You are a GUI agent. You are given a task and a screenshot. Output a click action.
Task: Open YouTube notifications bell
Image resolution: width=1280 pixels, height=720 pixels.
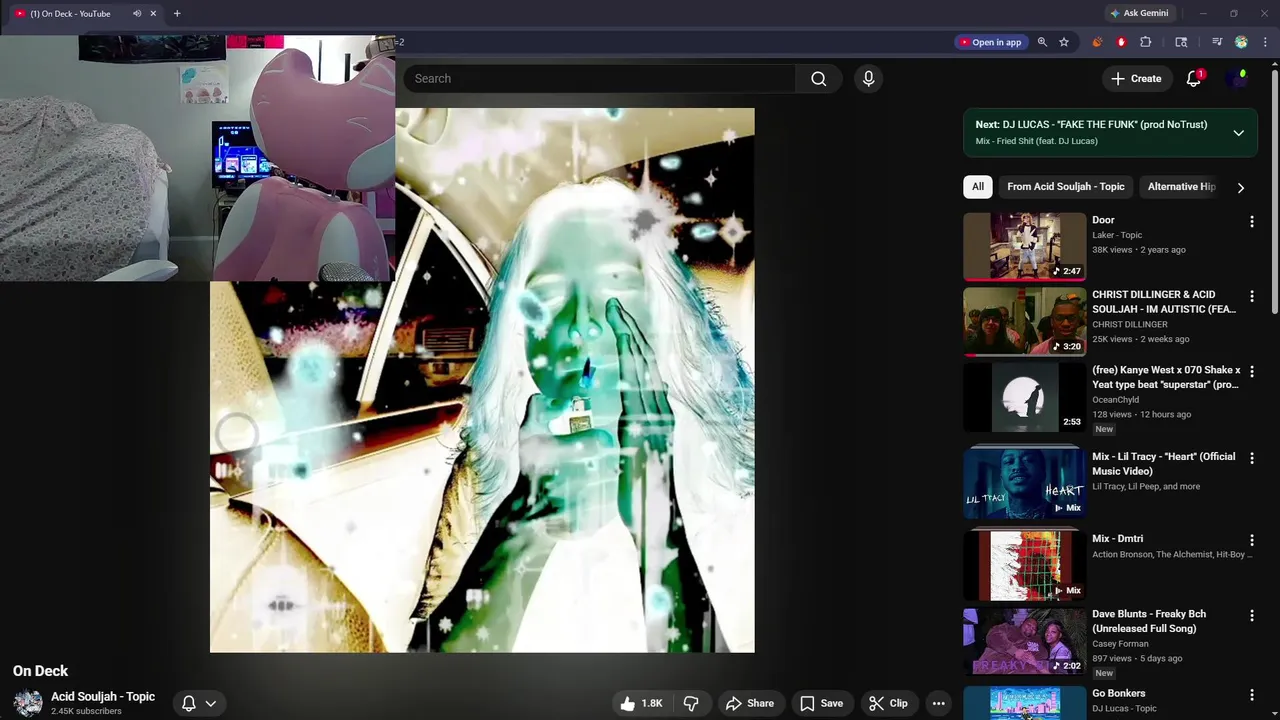tap(1193, 79)
